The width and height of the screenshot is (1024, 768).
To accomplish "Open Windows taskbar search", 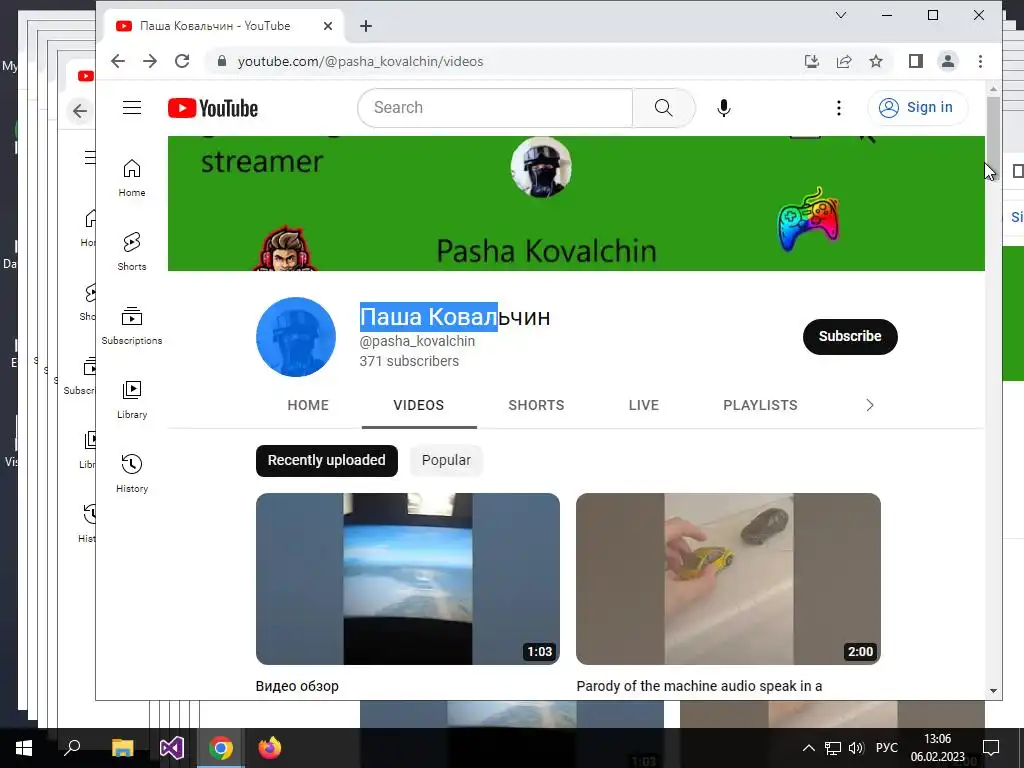I will coord(72,748).
